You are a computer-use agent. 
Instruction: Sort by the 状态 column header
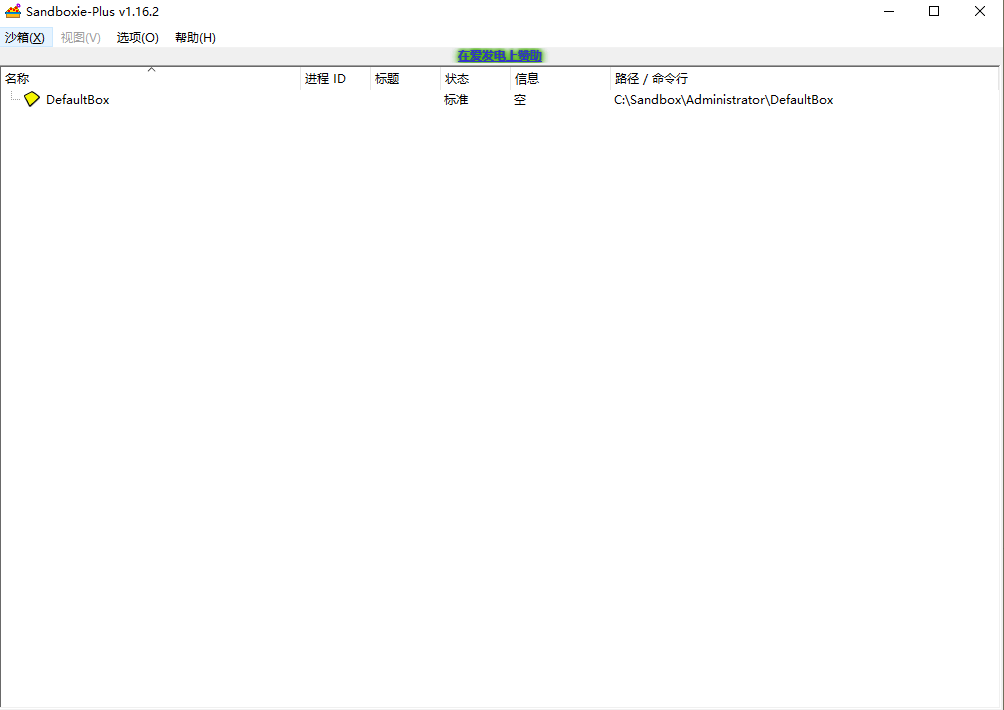tap(475, 79)
